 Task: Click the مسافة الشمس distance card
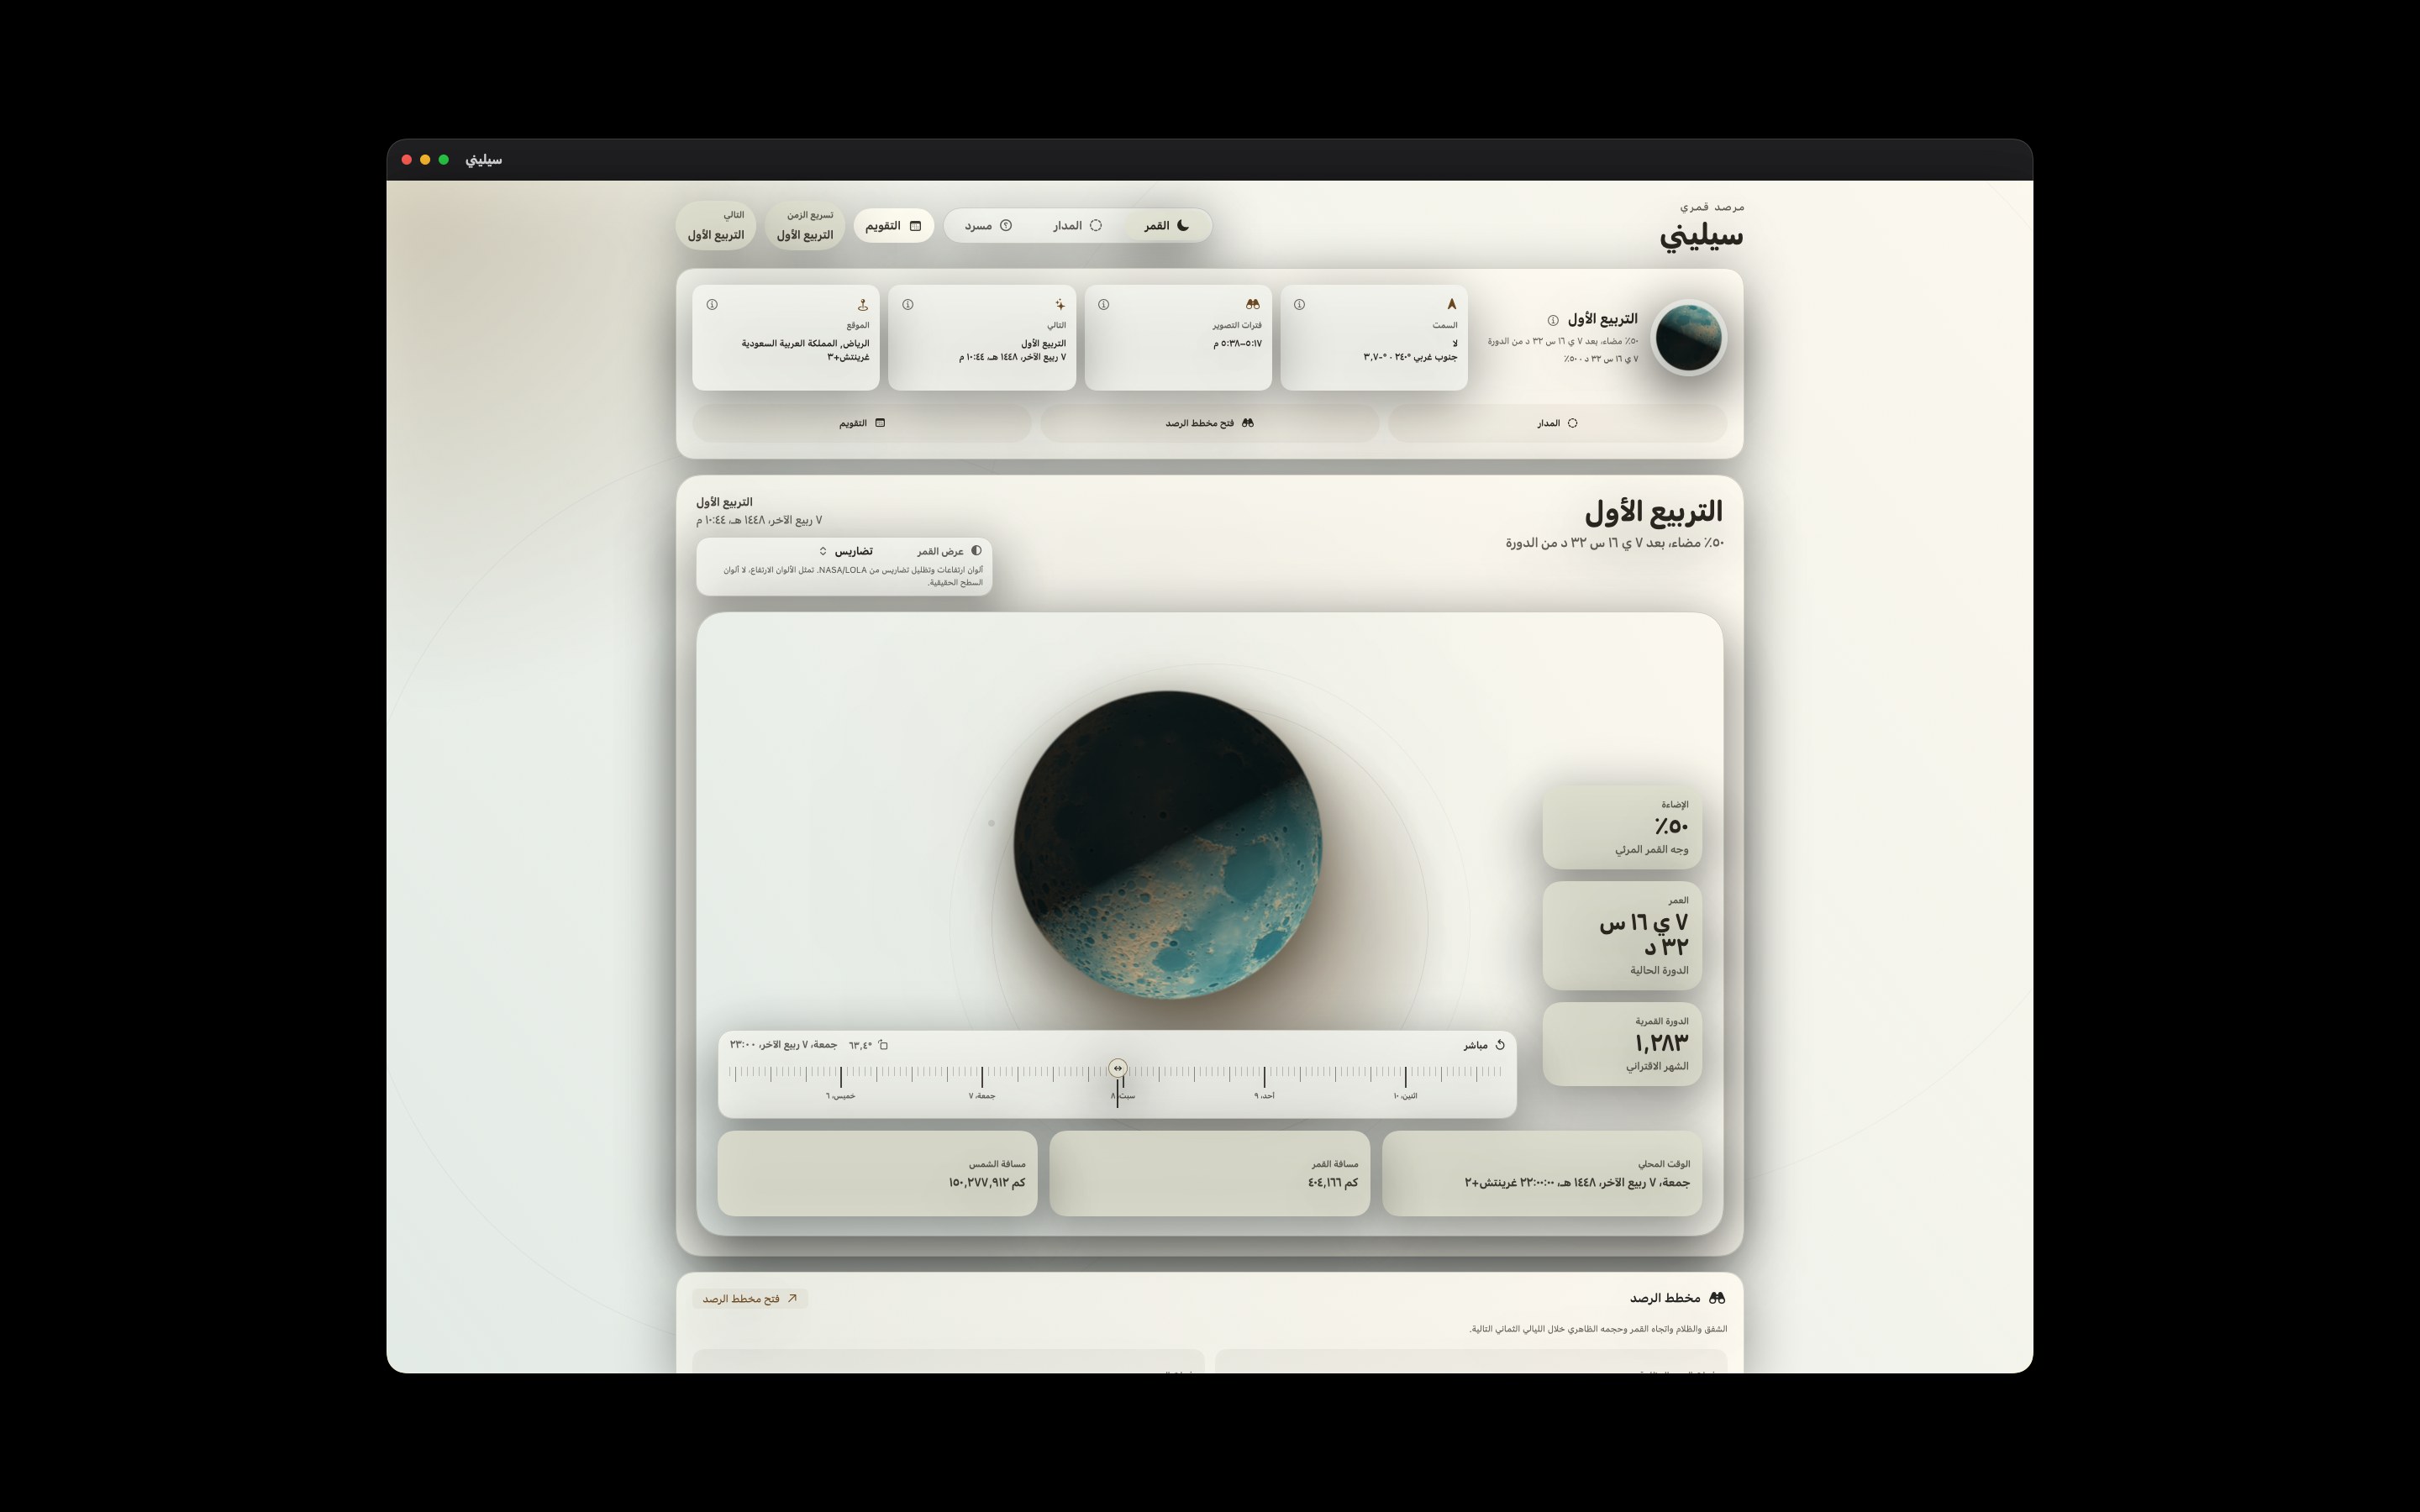click(877, 1174)
